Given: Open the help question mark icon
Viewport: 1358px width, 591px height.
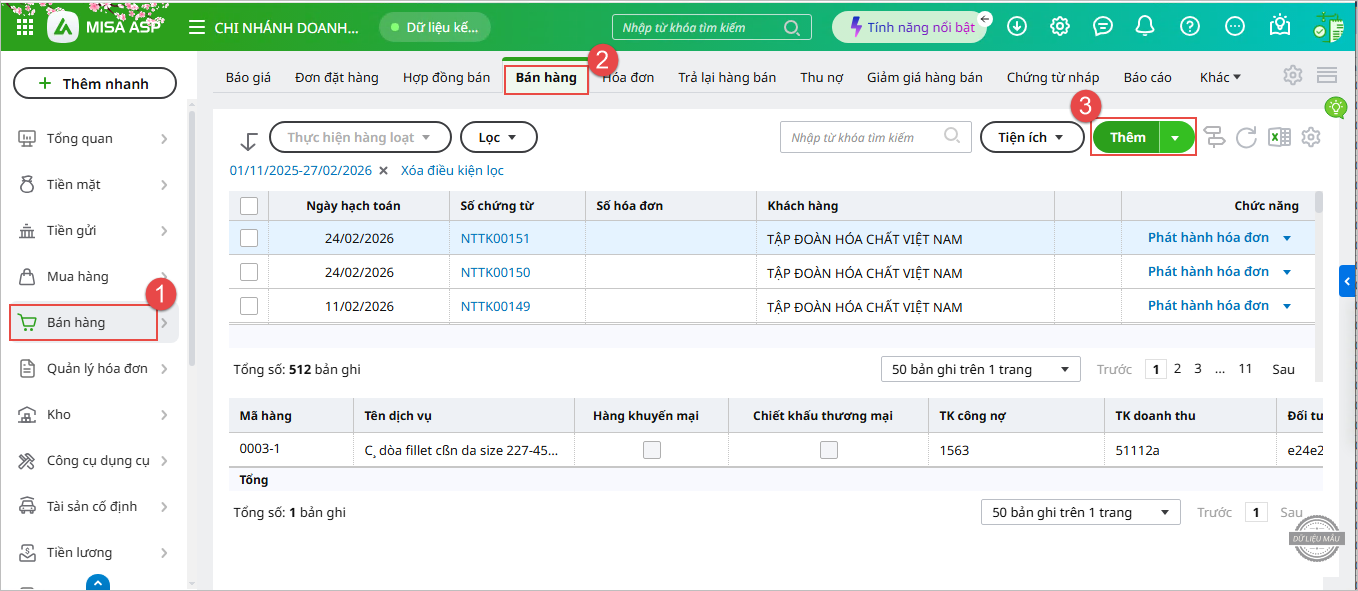Looking at the screenshot, I should tap(1189, 27).
